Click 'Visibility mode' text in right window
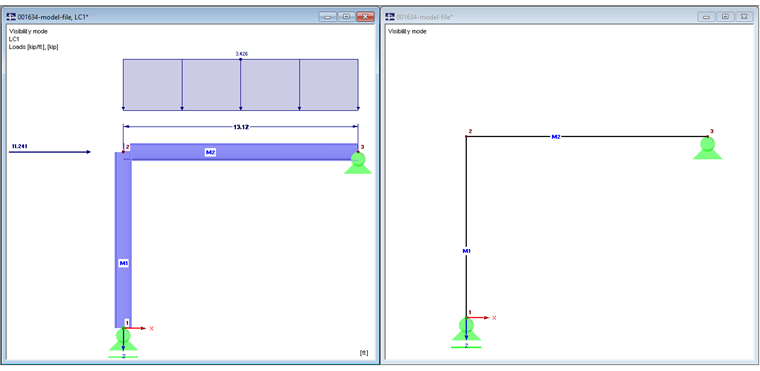This screenshot has height=371, width=760. [407, 32]
